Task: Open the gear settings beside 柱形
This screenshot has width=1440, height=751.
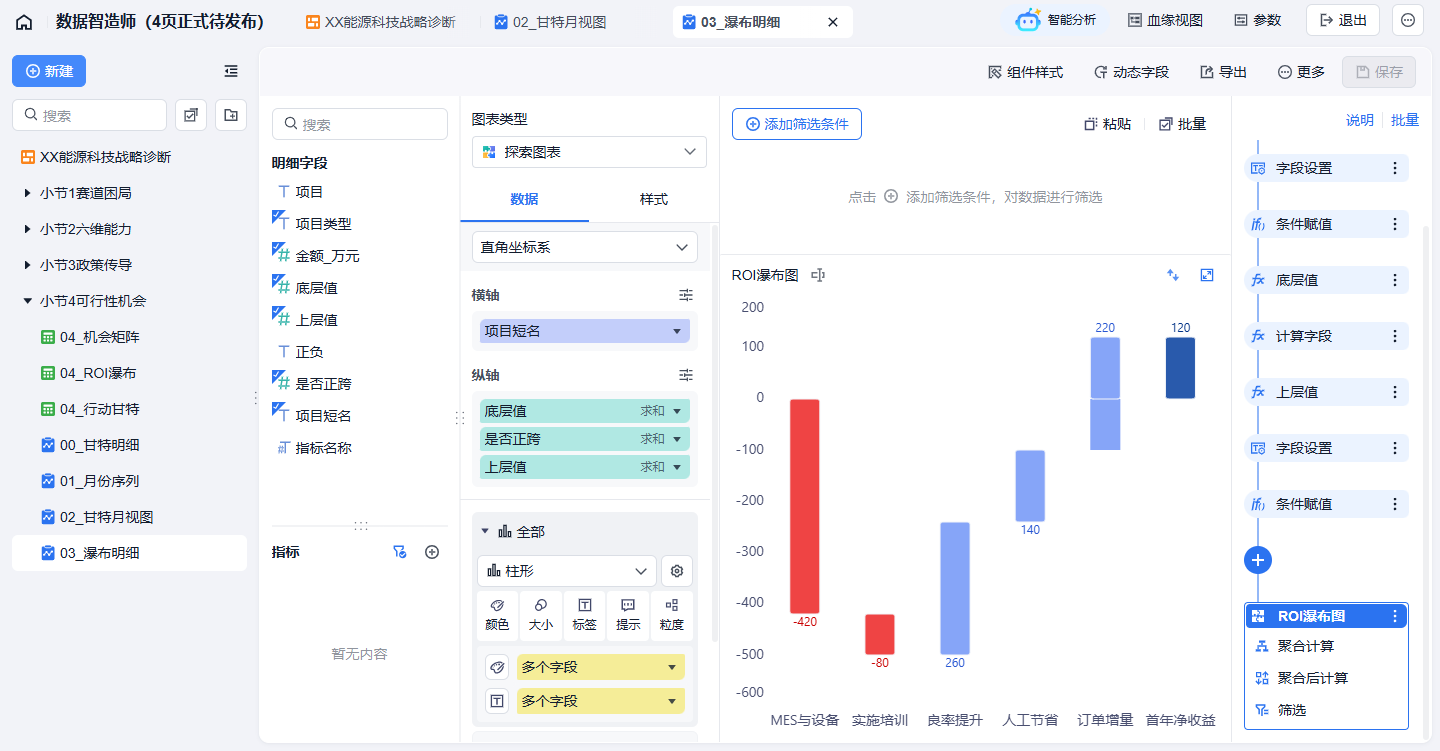Action: [677, 571]
